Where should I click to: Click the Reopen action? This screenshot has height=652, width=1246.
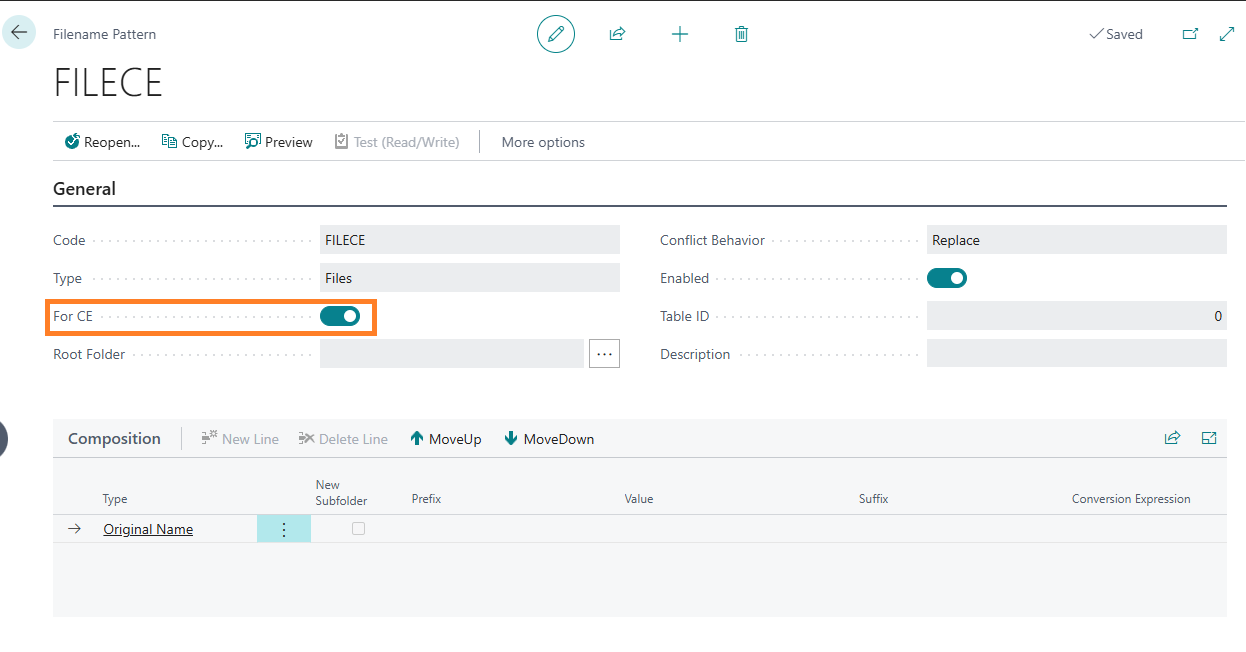click(102, 142)
